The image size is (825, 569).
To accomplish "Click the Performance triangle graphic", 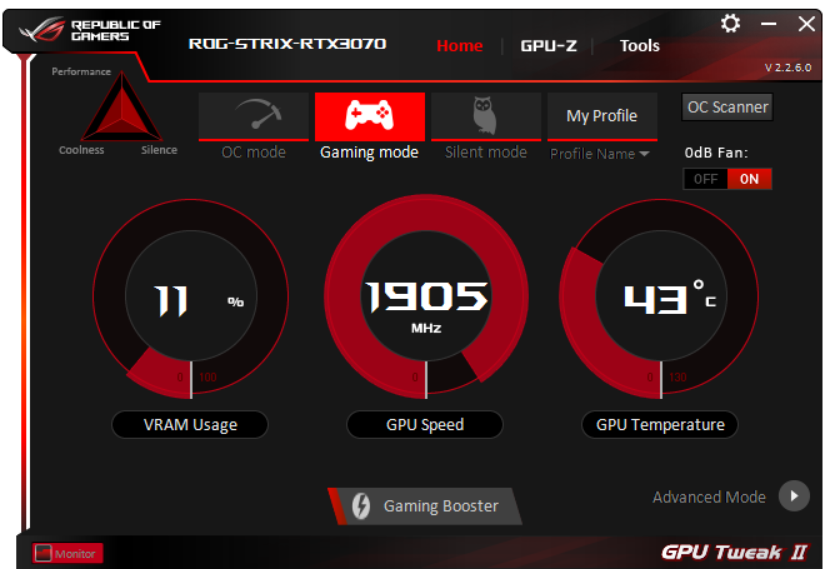I will click(122, 107).
